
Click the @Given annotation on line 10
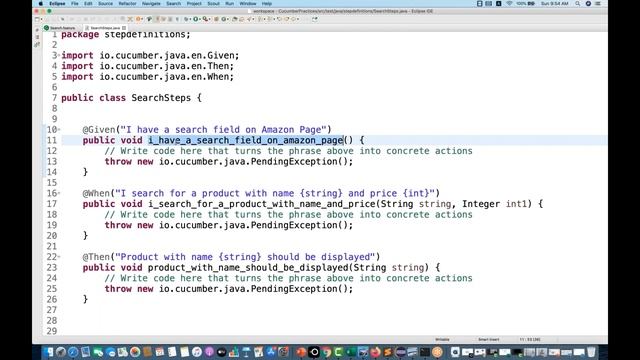coord(99,130)
